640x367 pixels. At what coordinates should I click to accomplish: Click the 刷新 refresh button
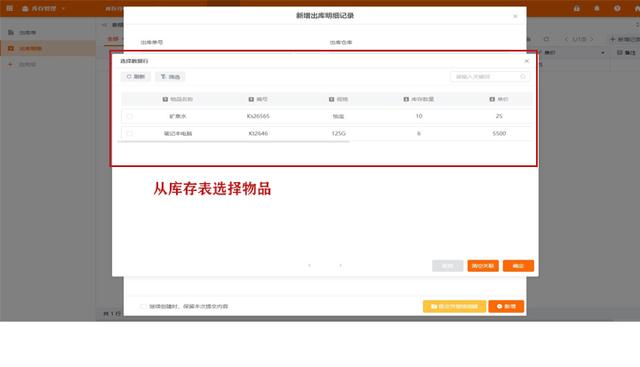pyautogui.click(x=136, y=77)
